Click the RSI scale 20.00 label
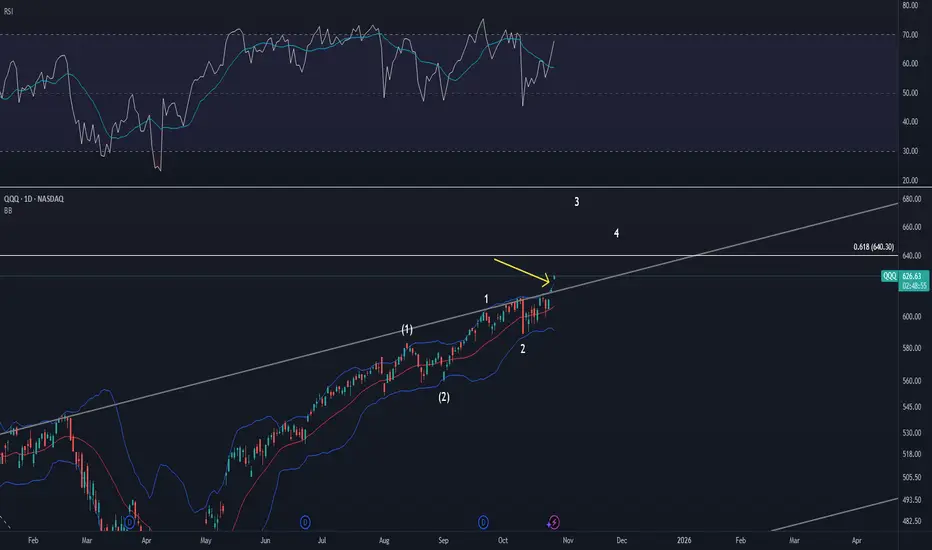 pos(910,181)
